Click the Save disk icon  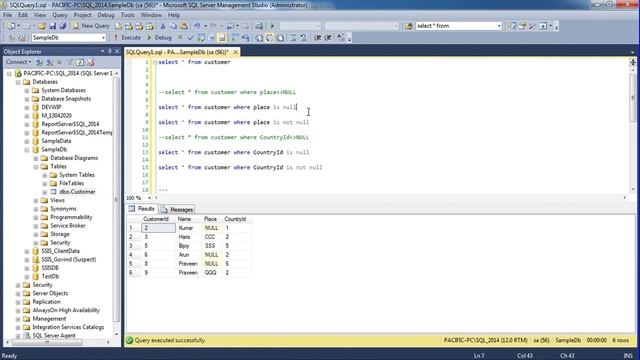(52, 26)
